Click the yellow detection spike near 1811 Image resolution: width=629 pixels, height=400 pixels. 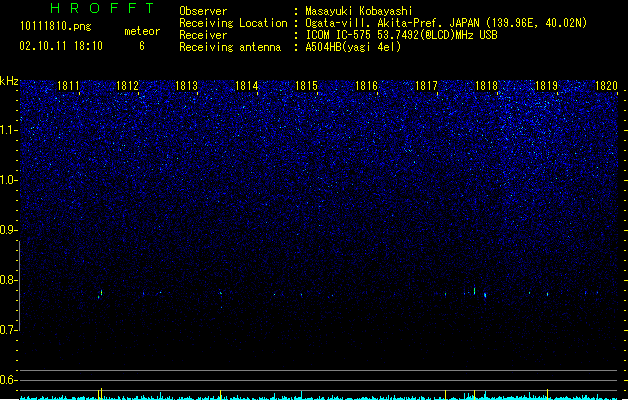100,394
